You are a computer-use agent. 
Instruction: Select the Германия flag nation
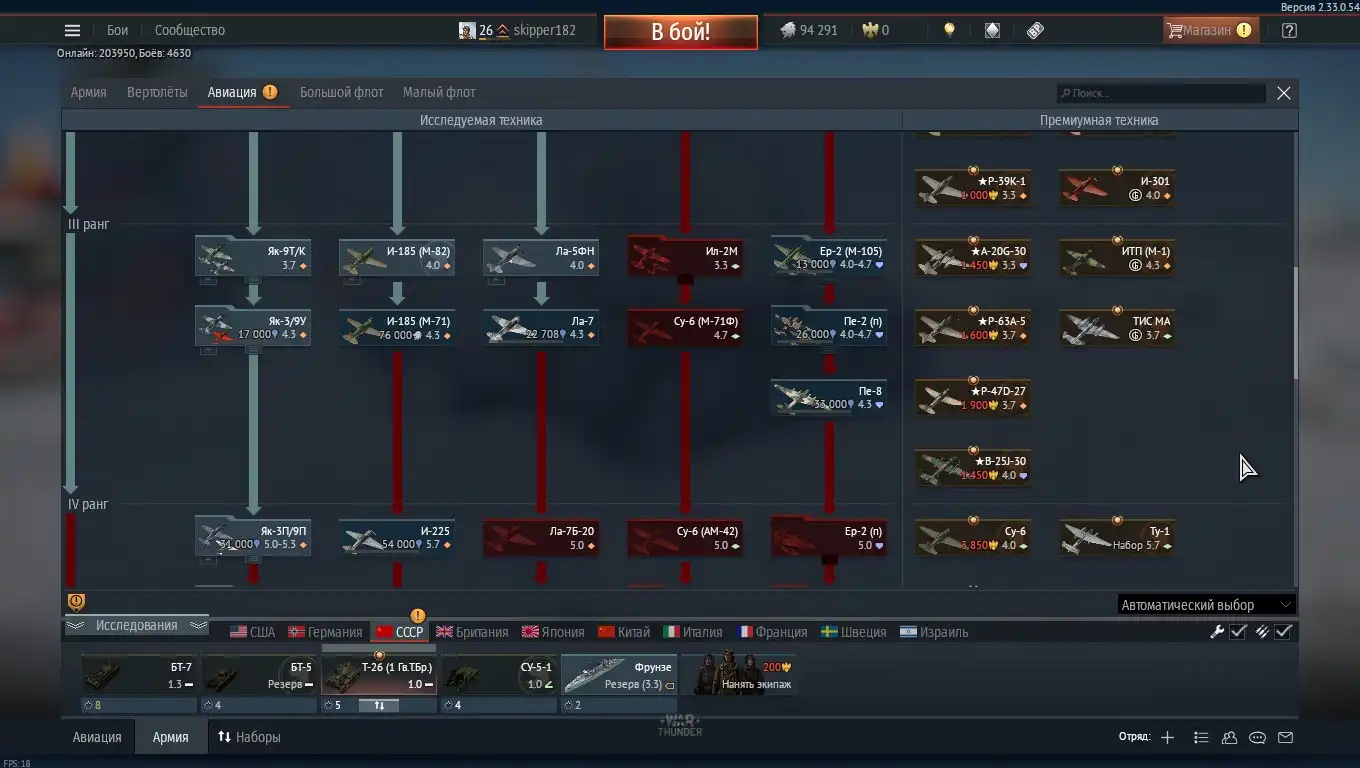click(325, 632)
